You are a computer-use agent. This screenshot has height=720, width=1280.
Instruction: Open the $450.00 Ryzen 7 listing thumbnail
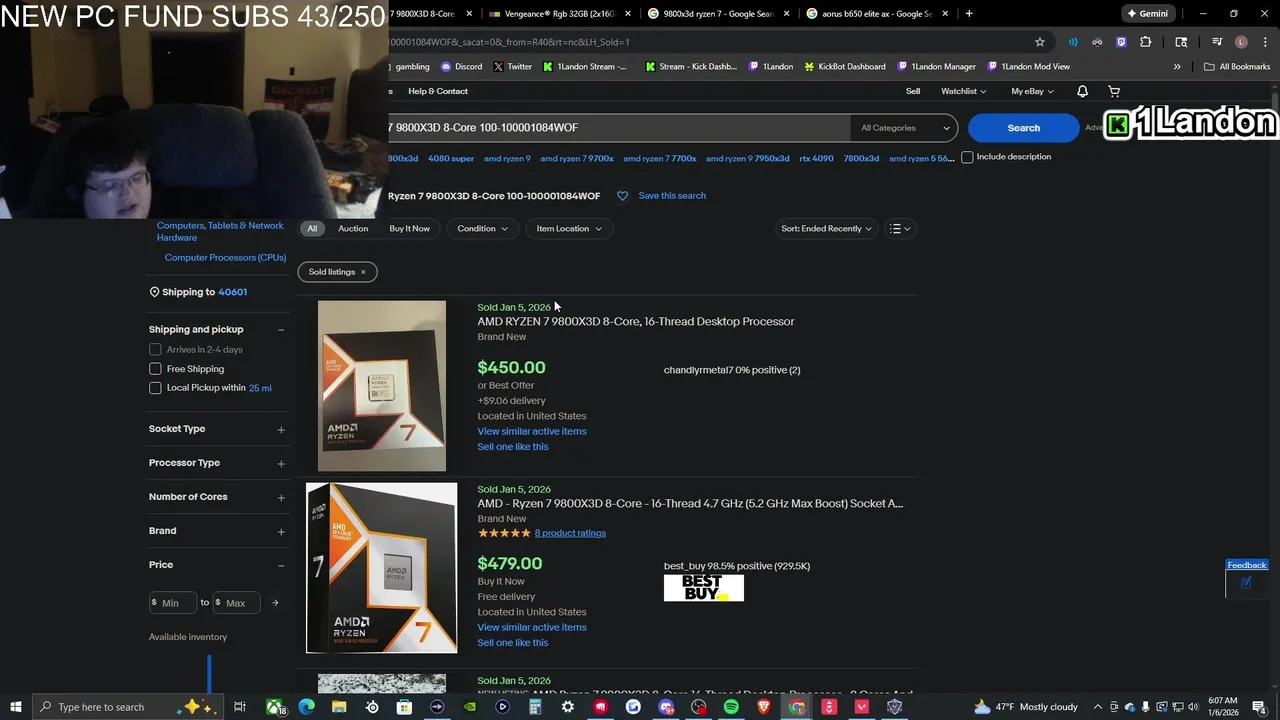click(382, 386)
